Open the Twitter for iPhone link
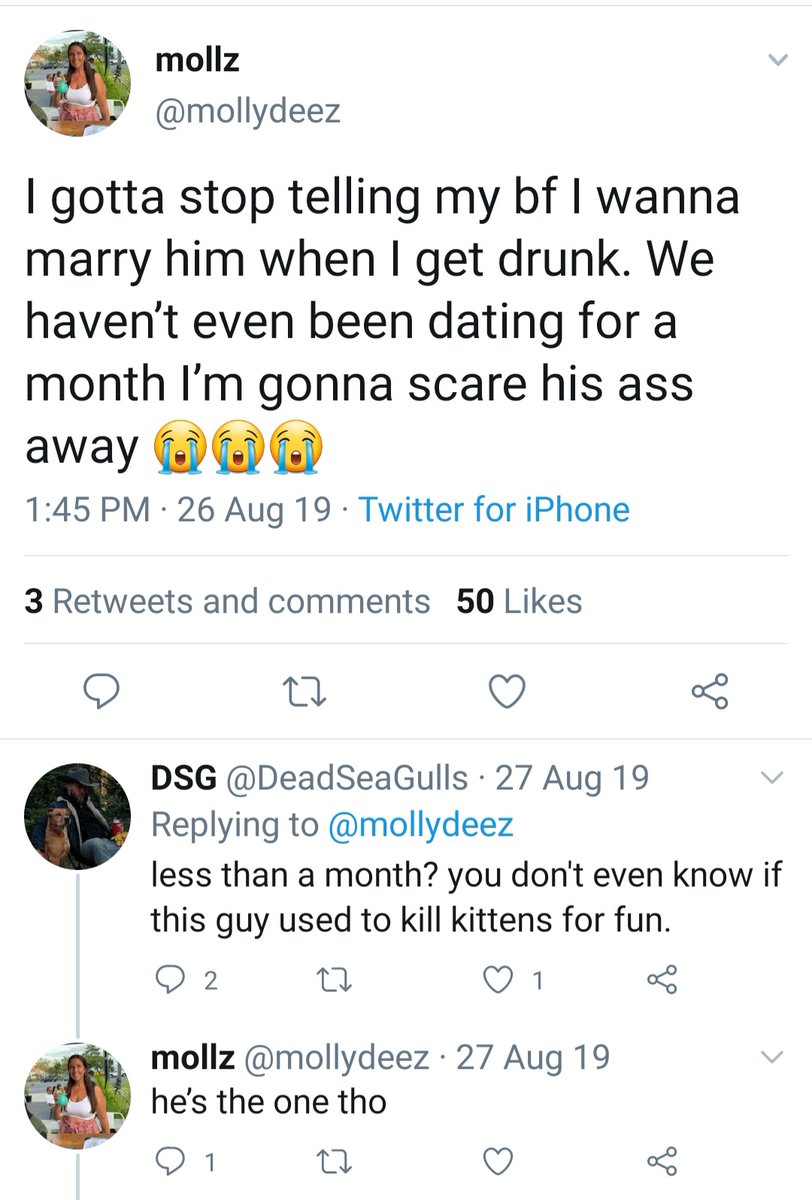Screen dimensions: 812x1200 pyautogui.click(x=494, y=510)
